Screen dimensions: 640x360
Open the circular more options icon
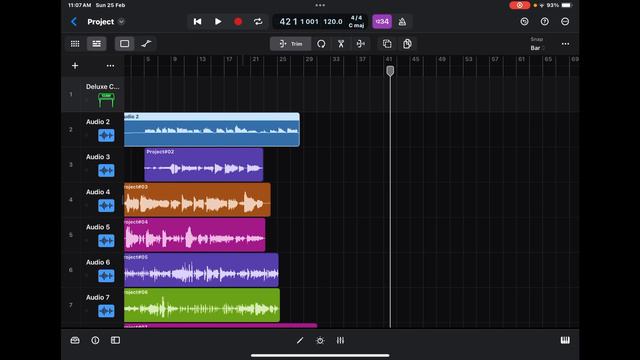(x=565, y=22)
